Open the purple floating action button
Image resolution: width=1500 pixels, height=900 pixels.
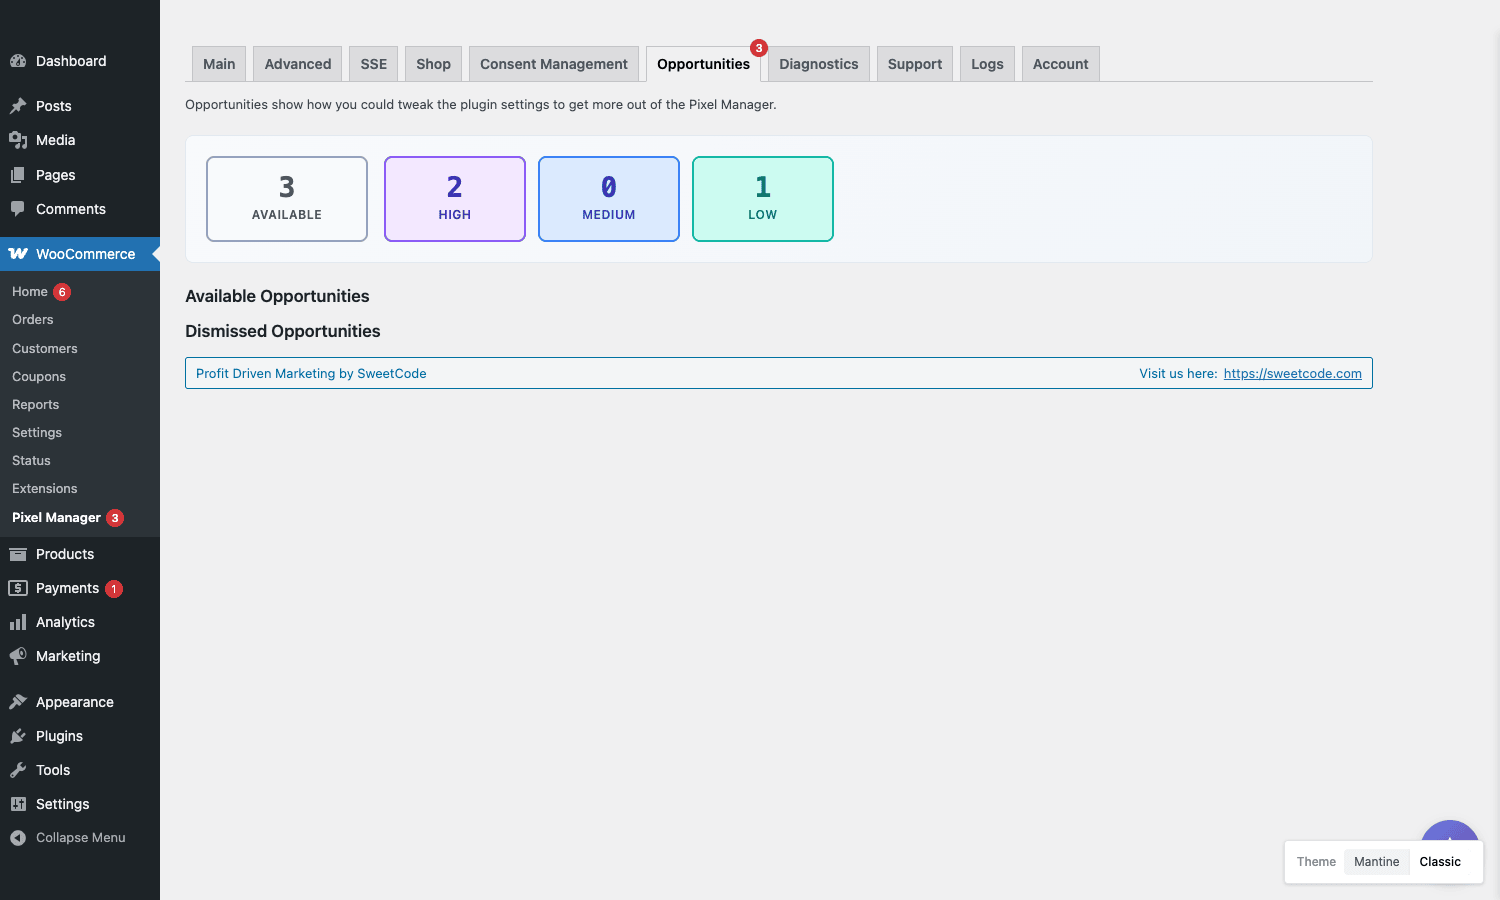(x=1450, y=832)
